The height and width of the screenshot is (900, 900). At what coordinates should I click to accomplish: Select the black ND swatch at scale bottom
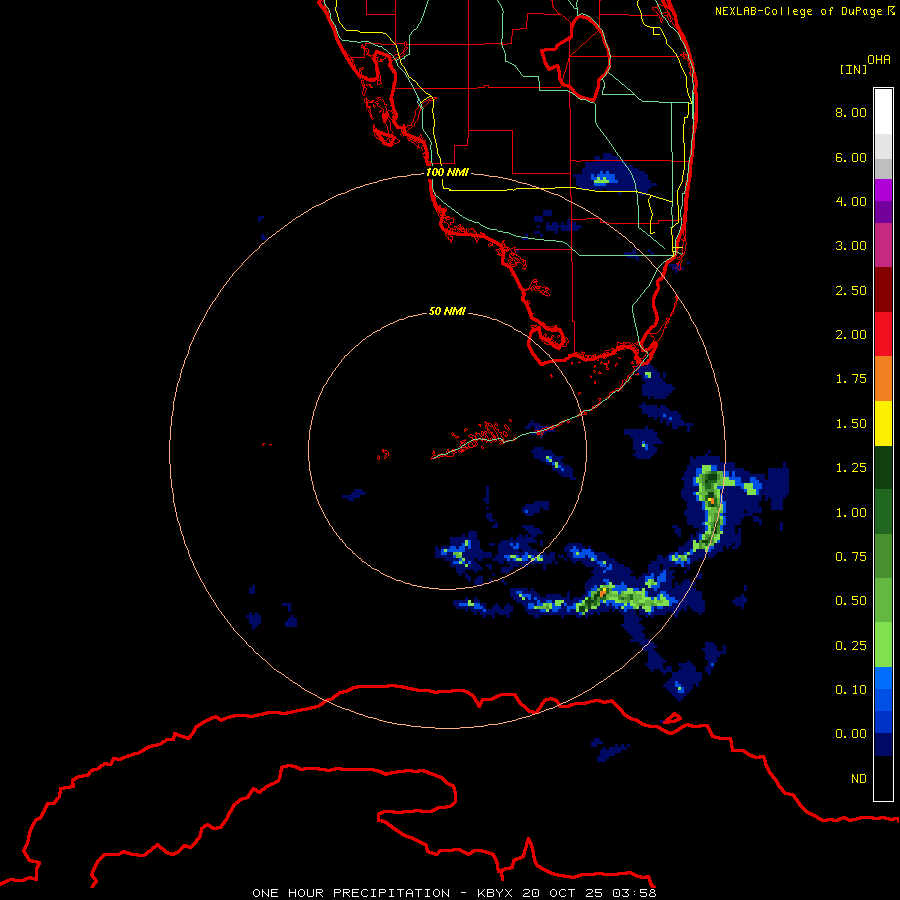pyautogui.click(x=883, y=778)
